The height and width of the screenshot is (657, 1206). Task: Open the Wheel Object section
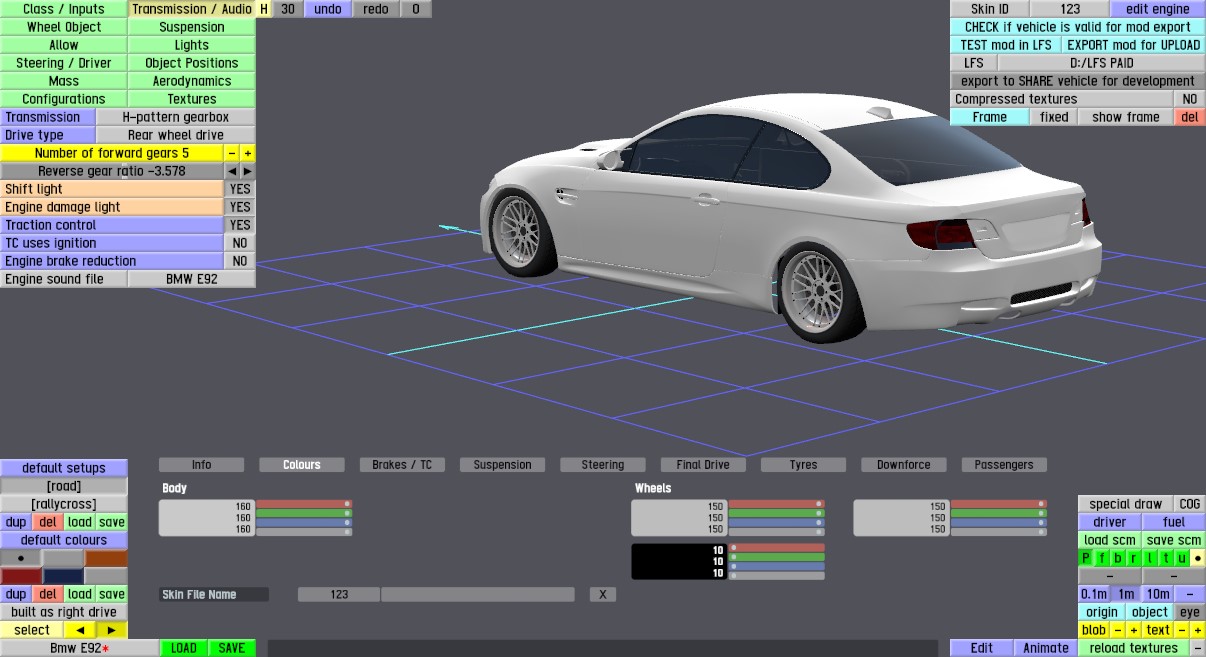64,27
